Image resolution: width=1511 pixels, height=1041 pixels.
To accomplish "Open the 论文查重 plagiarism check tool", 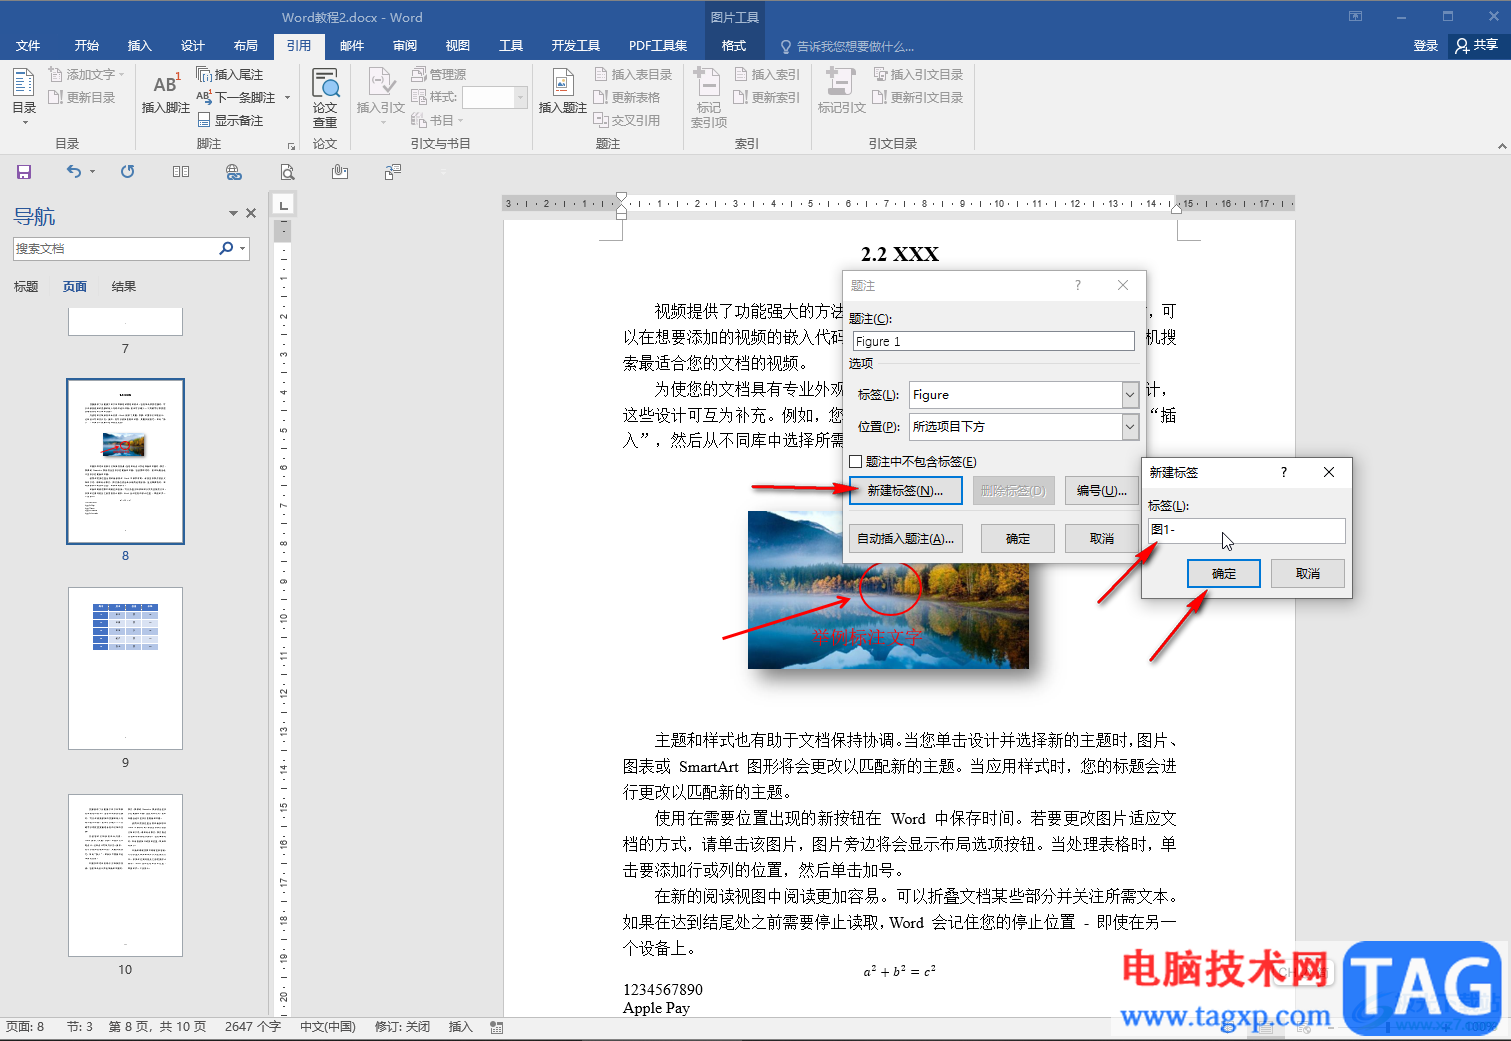I will coord(325,97).
